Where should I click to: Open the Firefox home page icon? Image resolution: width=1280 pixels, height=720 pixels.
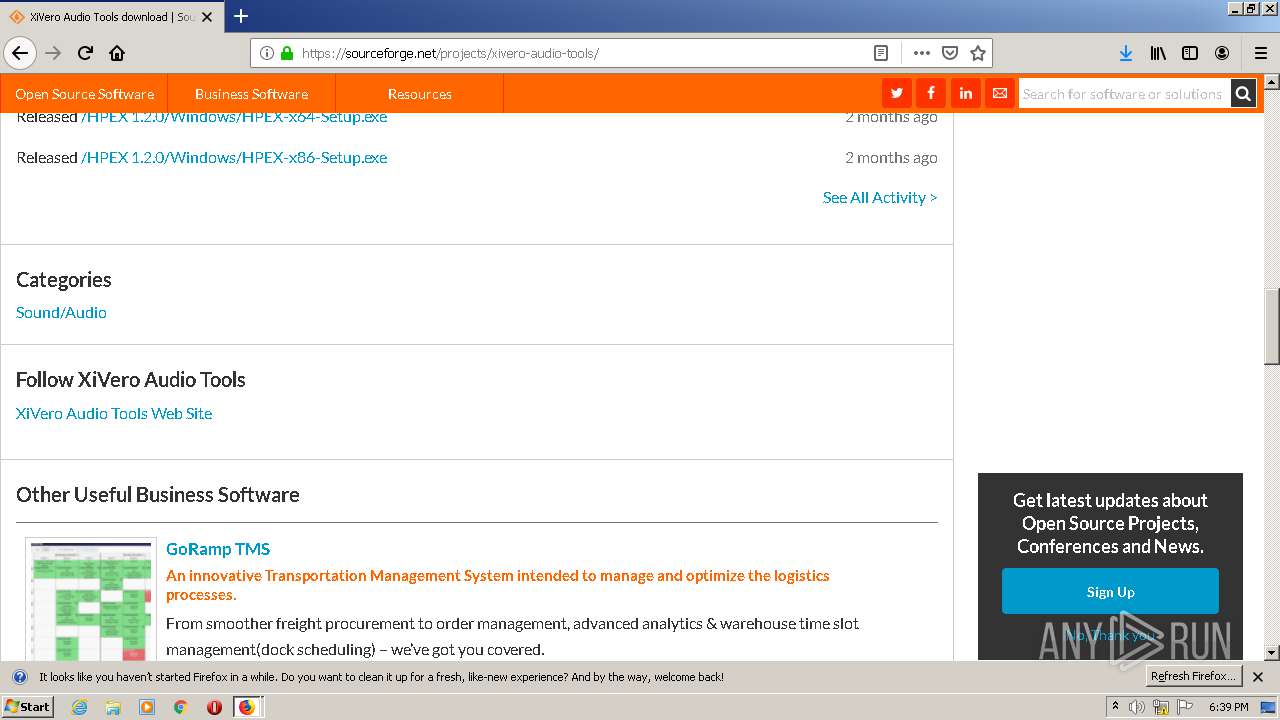[x=117, y=53]
